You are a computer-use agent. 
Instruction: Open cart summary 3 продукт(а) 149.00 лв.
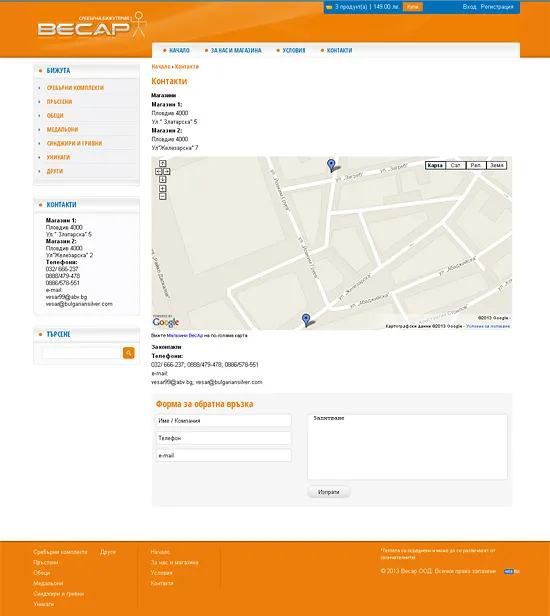[x=367, y=7]
